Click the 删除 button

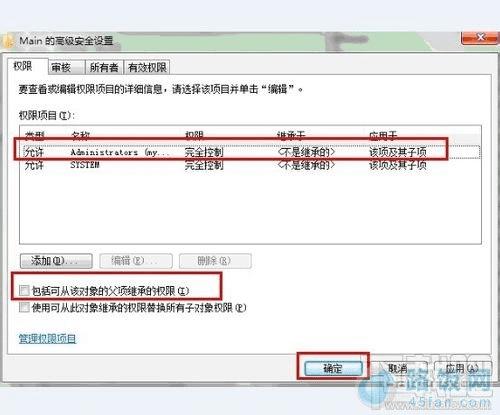(x=215, y=261)
